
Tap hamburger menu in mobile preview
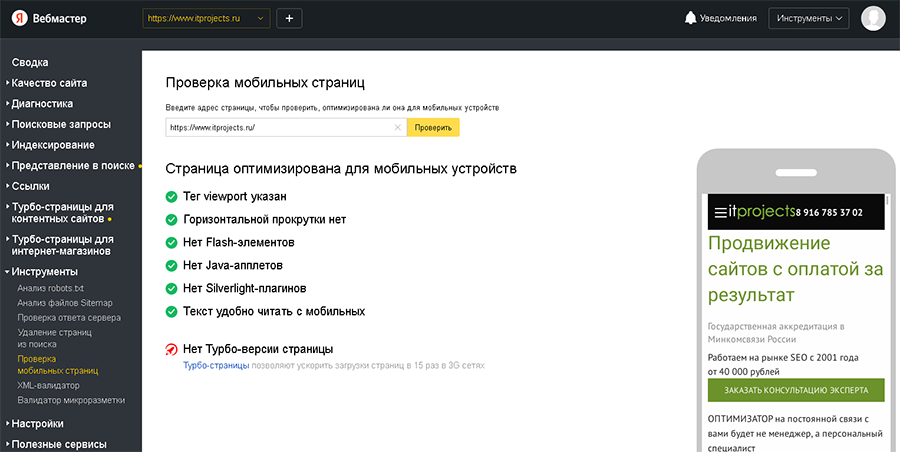[x=720, y=213]
